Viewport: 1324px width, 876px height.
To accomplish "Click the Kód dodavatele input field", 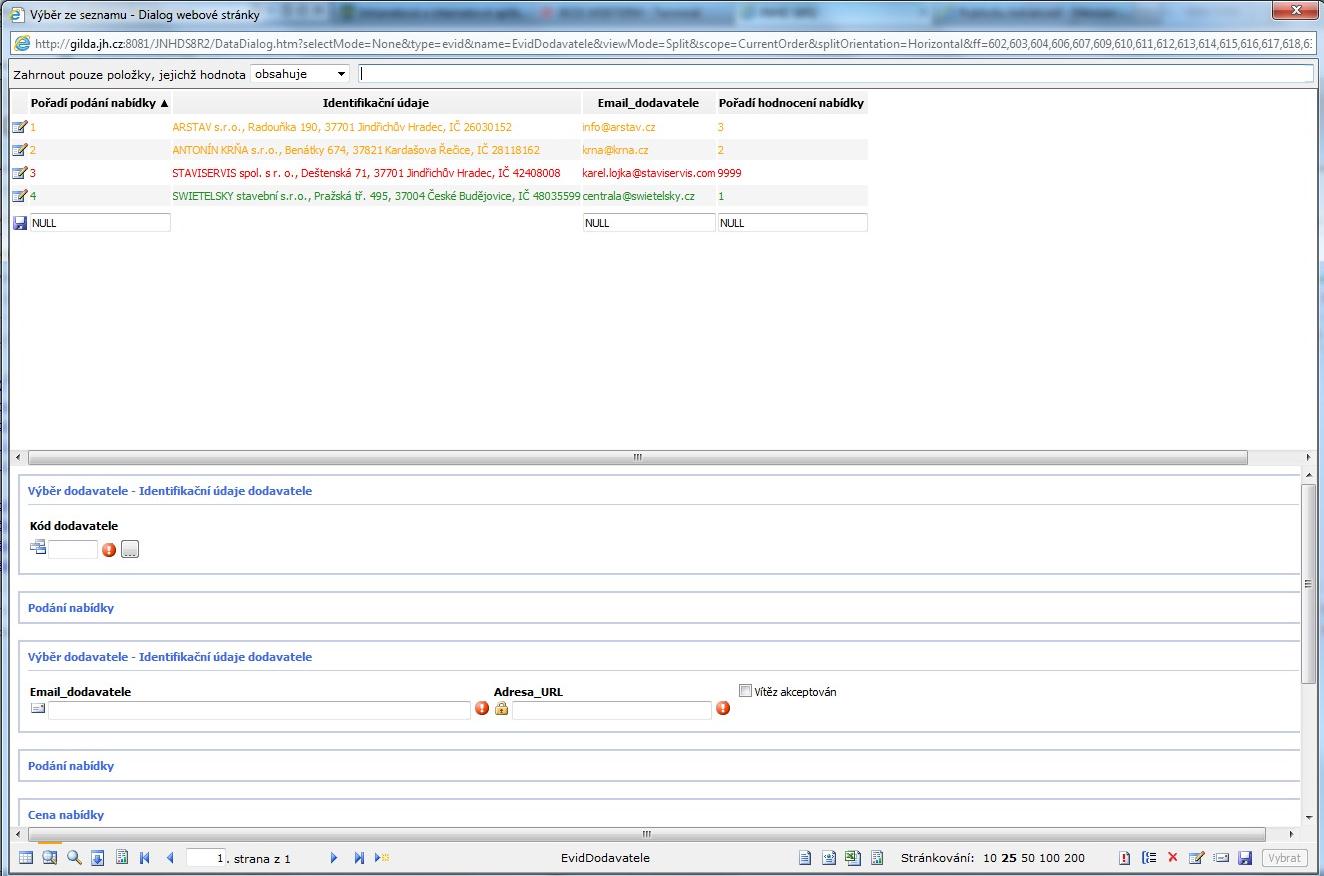I will [x=73, y=549].
